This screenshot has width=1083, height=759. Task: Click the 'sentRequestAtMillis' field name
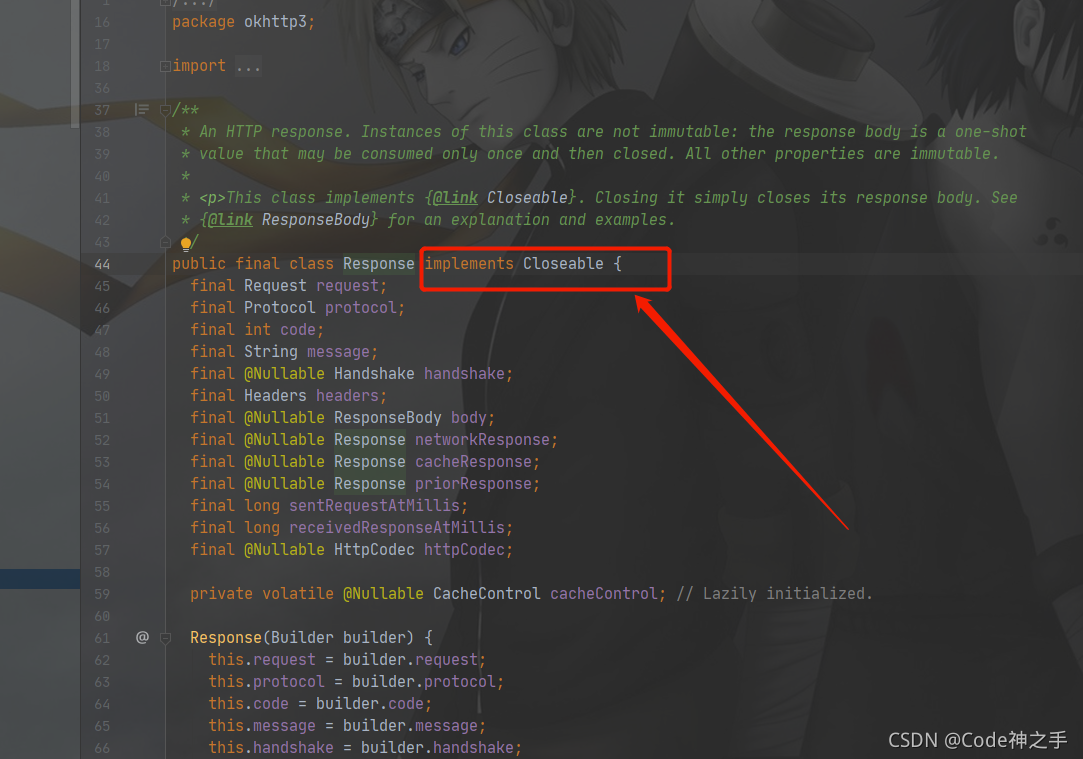(x=374, y=506)
